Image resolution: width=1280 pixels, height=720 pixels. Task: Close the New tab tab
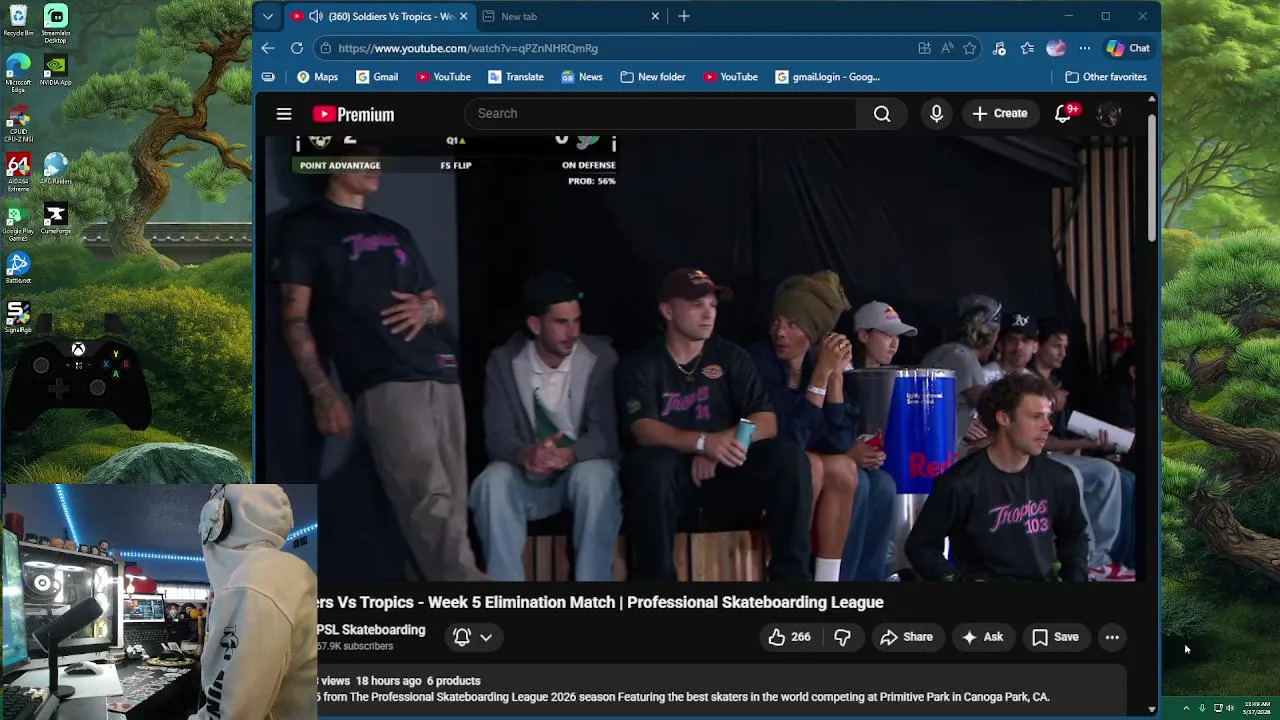click(655, 16)
